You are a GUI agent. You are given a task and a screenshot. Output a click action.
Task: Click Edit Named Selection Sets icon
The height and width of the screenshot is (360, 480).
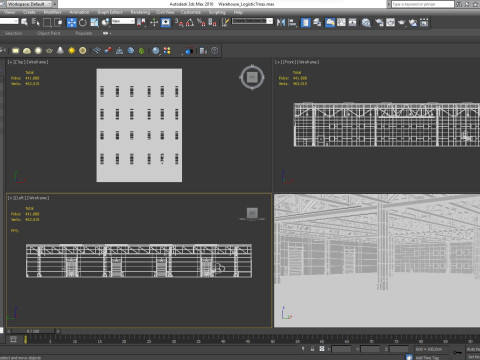225,22
